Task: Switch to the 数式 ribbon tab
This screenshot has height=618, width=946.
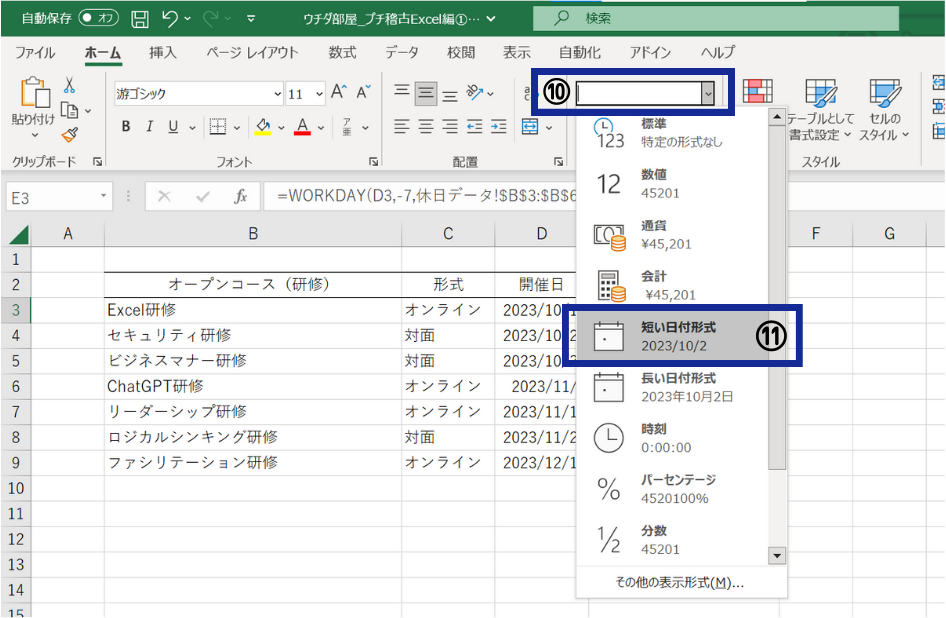Action: tap(342, 53)
